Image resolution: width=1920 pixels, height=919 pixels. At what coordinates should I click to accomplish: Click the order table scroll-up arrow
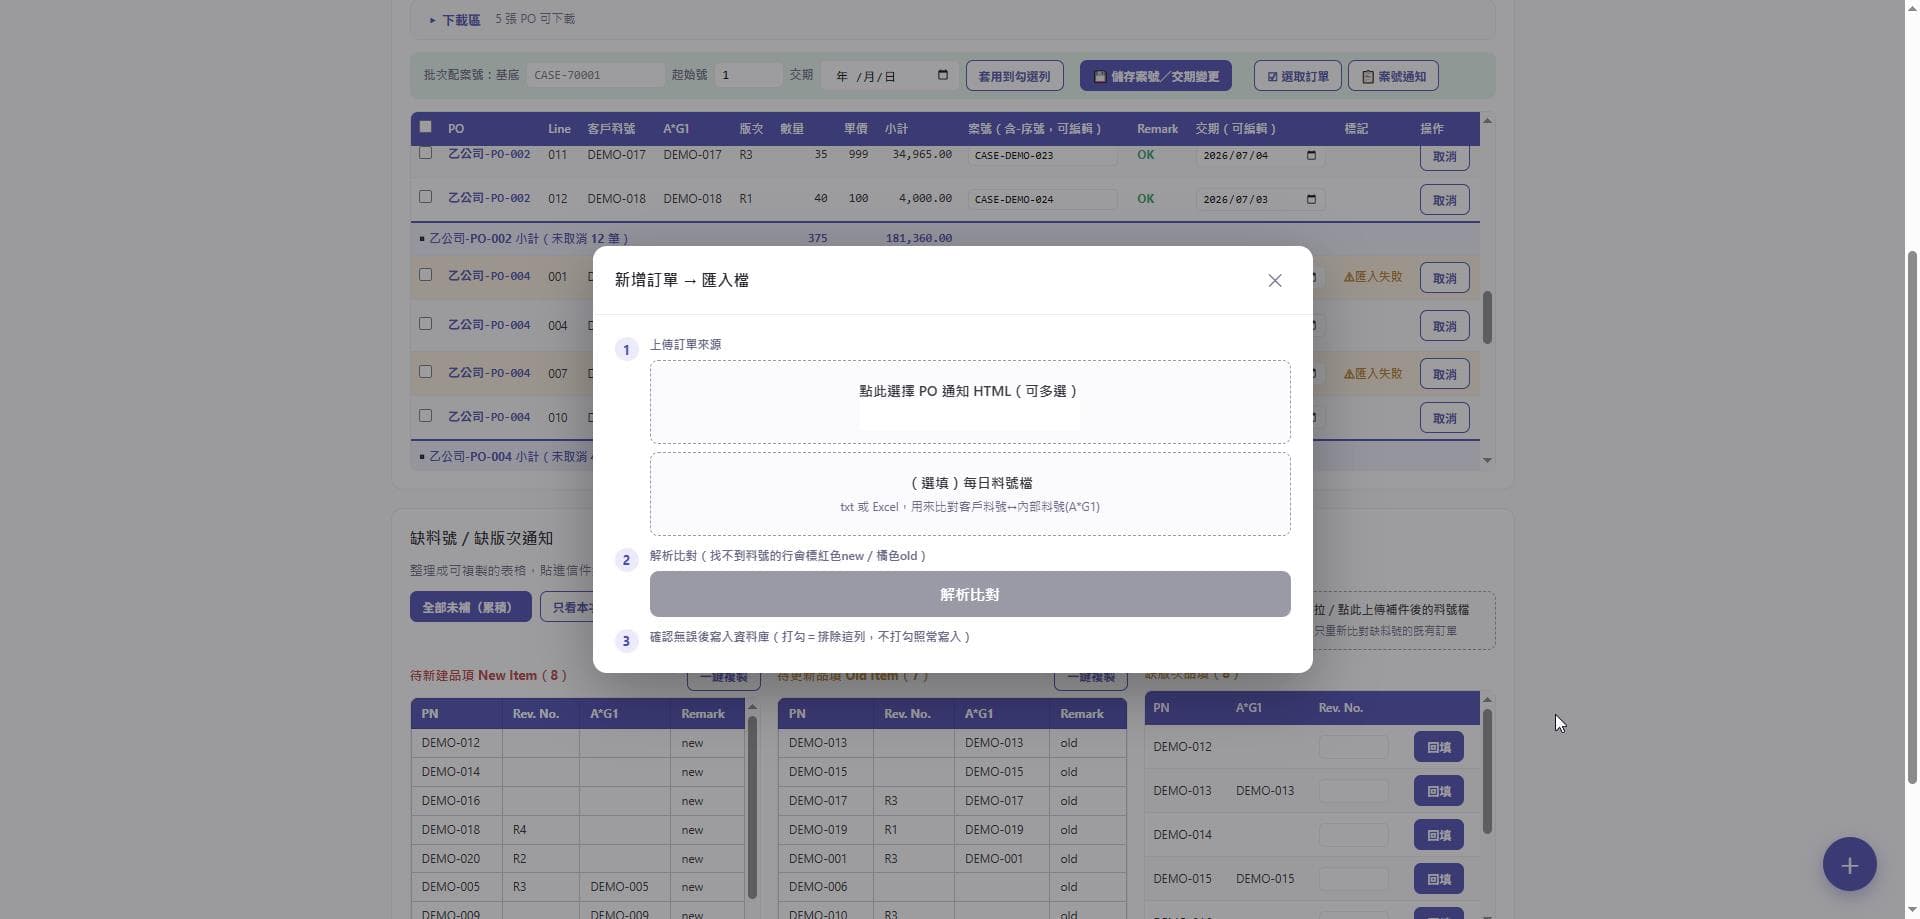[1487, 121]
